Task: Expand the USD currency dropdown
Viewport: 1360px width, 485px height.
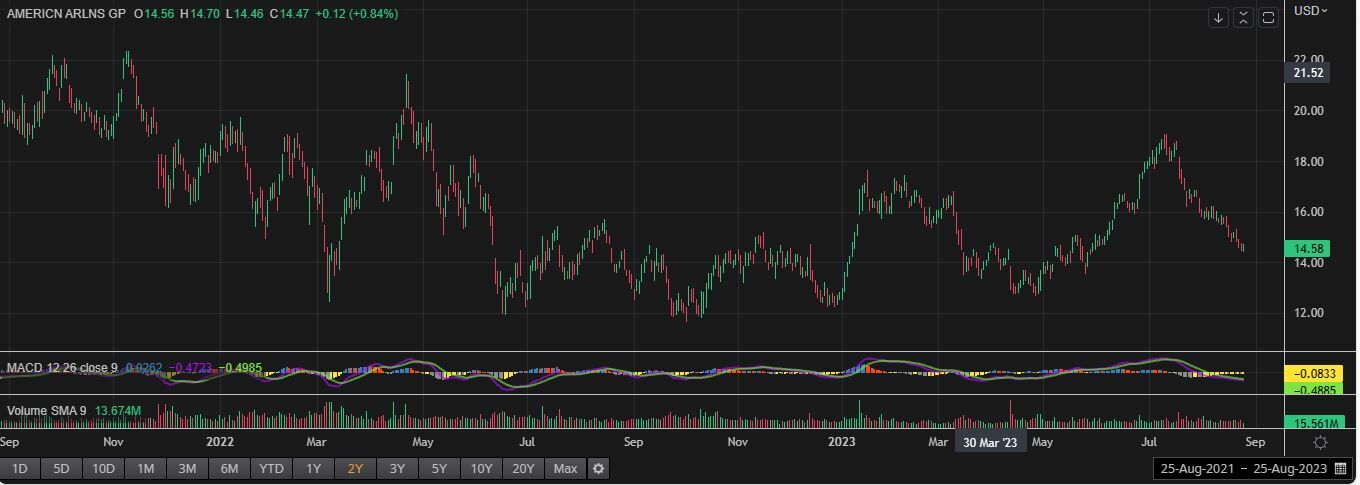Action: point(1310,10)
